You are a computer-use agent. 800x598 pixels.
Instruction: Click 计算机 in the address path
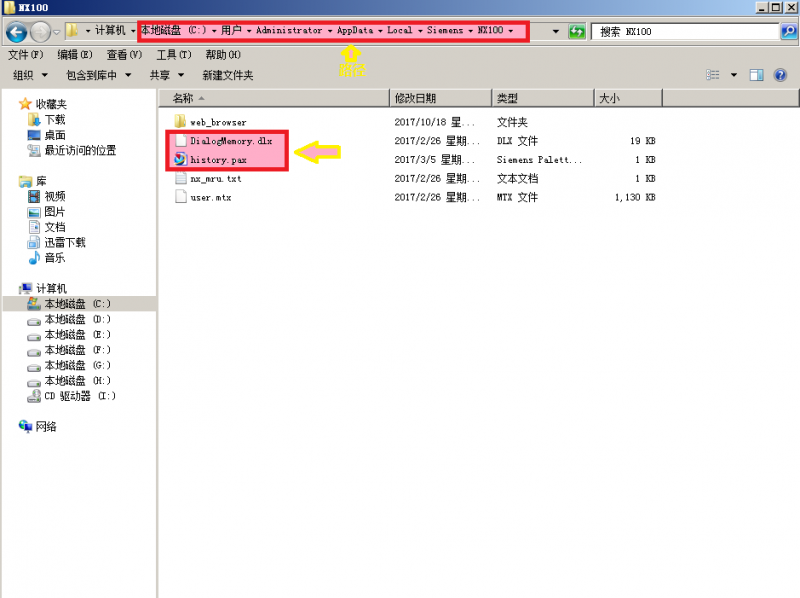tap(110, 30)
